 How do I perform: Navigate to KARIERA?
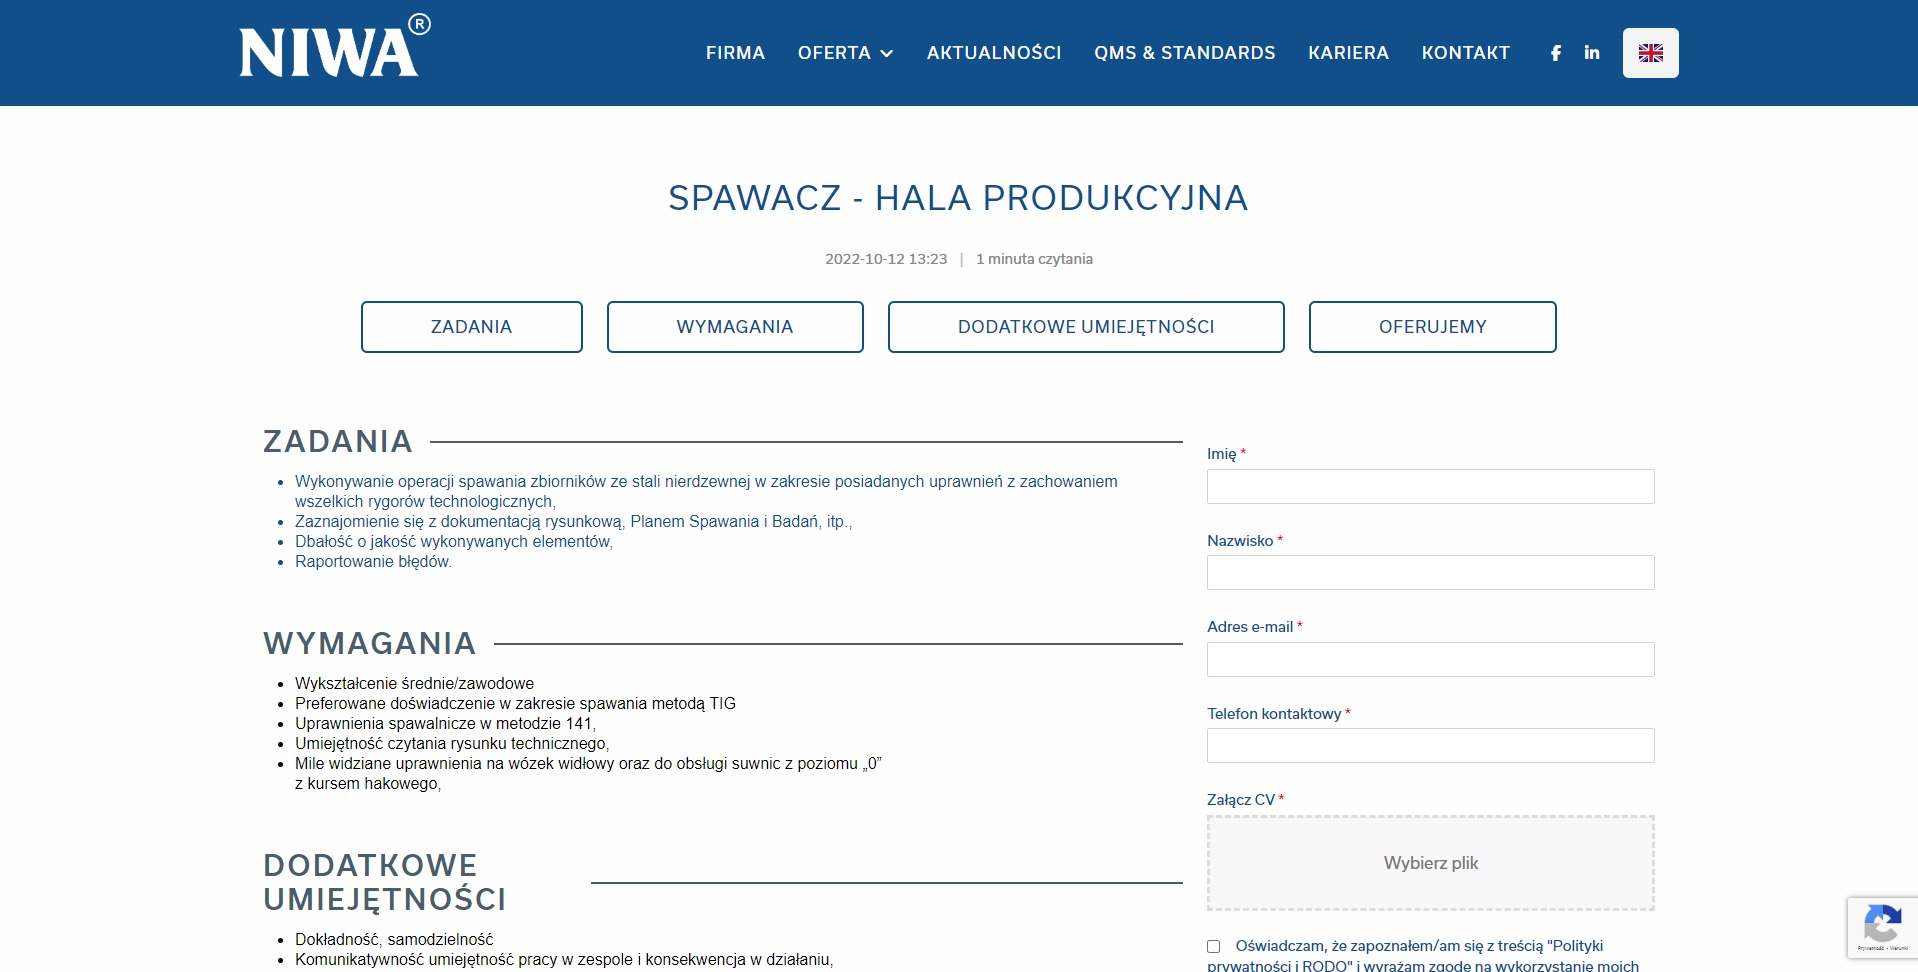point(1348,53)
